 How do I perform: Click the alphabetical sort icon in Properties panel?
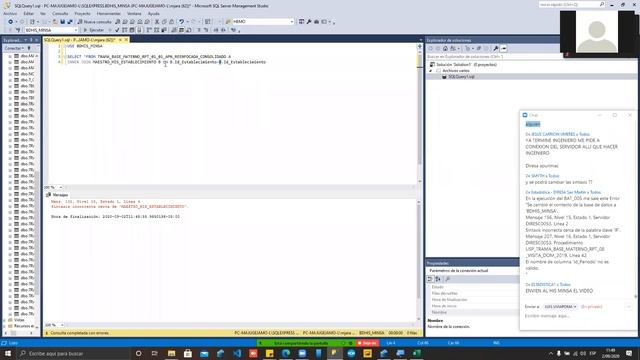438,279
